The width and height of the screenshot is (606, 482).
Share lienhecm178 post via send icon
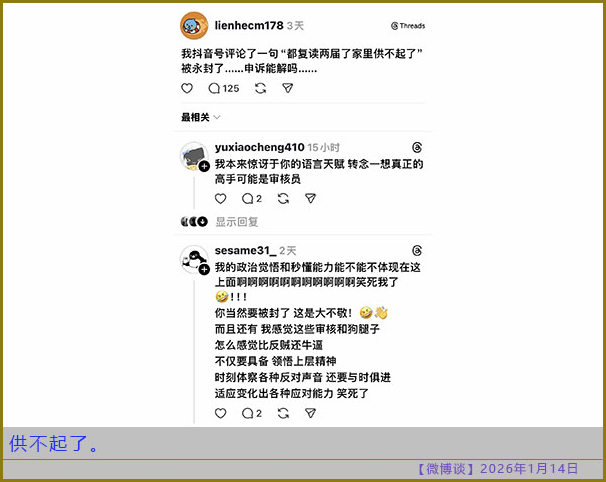[288, 89]
